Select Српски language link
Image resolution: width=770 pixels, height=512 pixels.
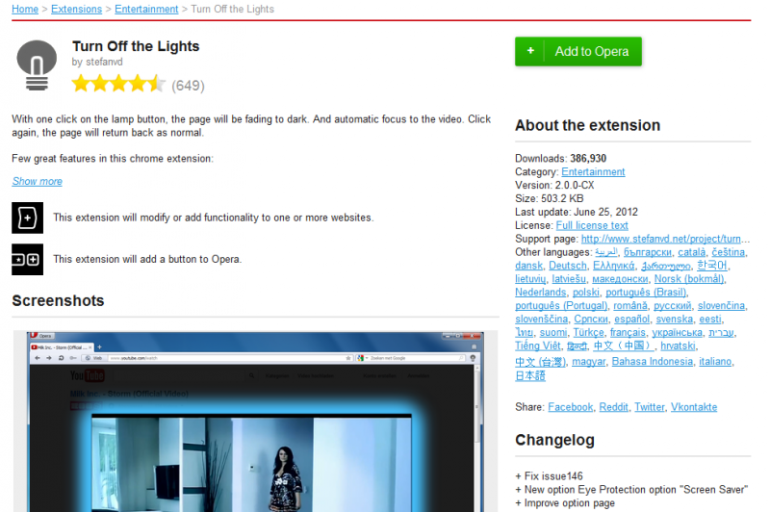[591, 319]
